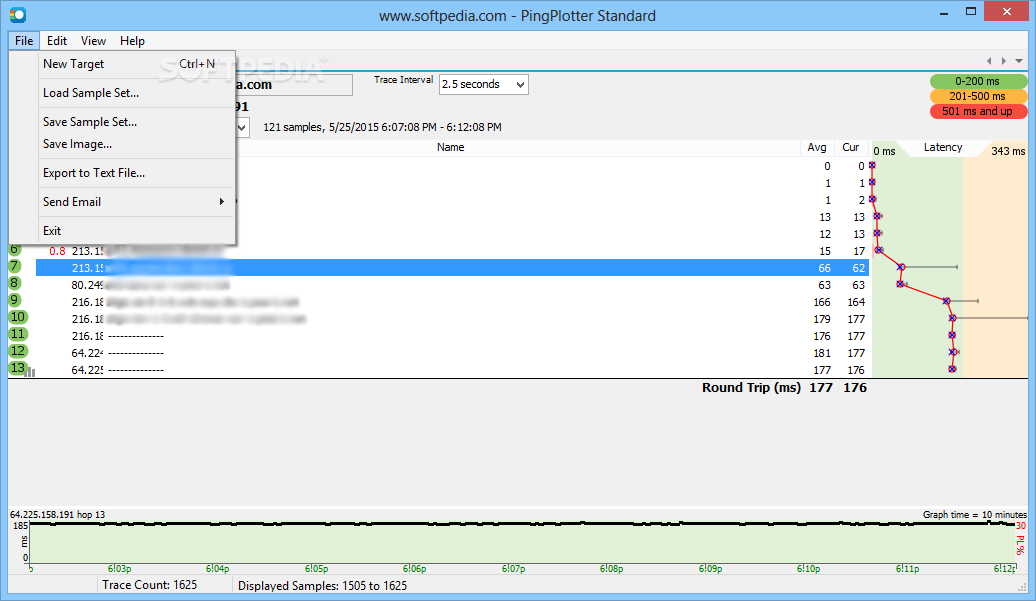Select hop 9 green circle icon

click(x=15, y=300)
